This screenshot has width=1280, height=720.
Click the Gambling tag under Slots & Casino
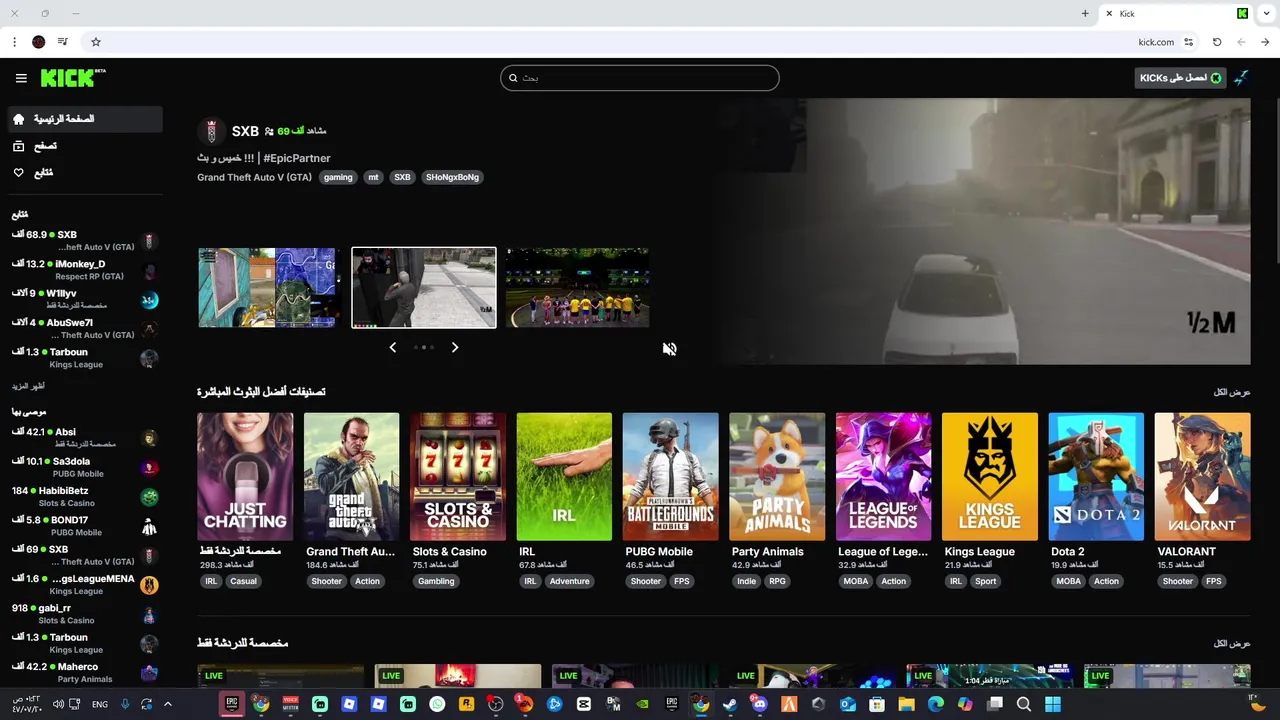436,581
